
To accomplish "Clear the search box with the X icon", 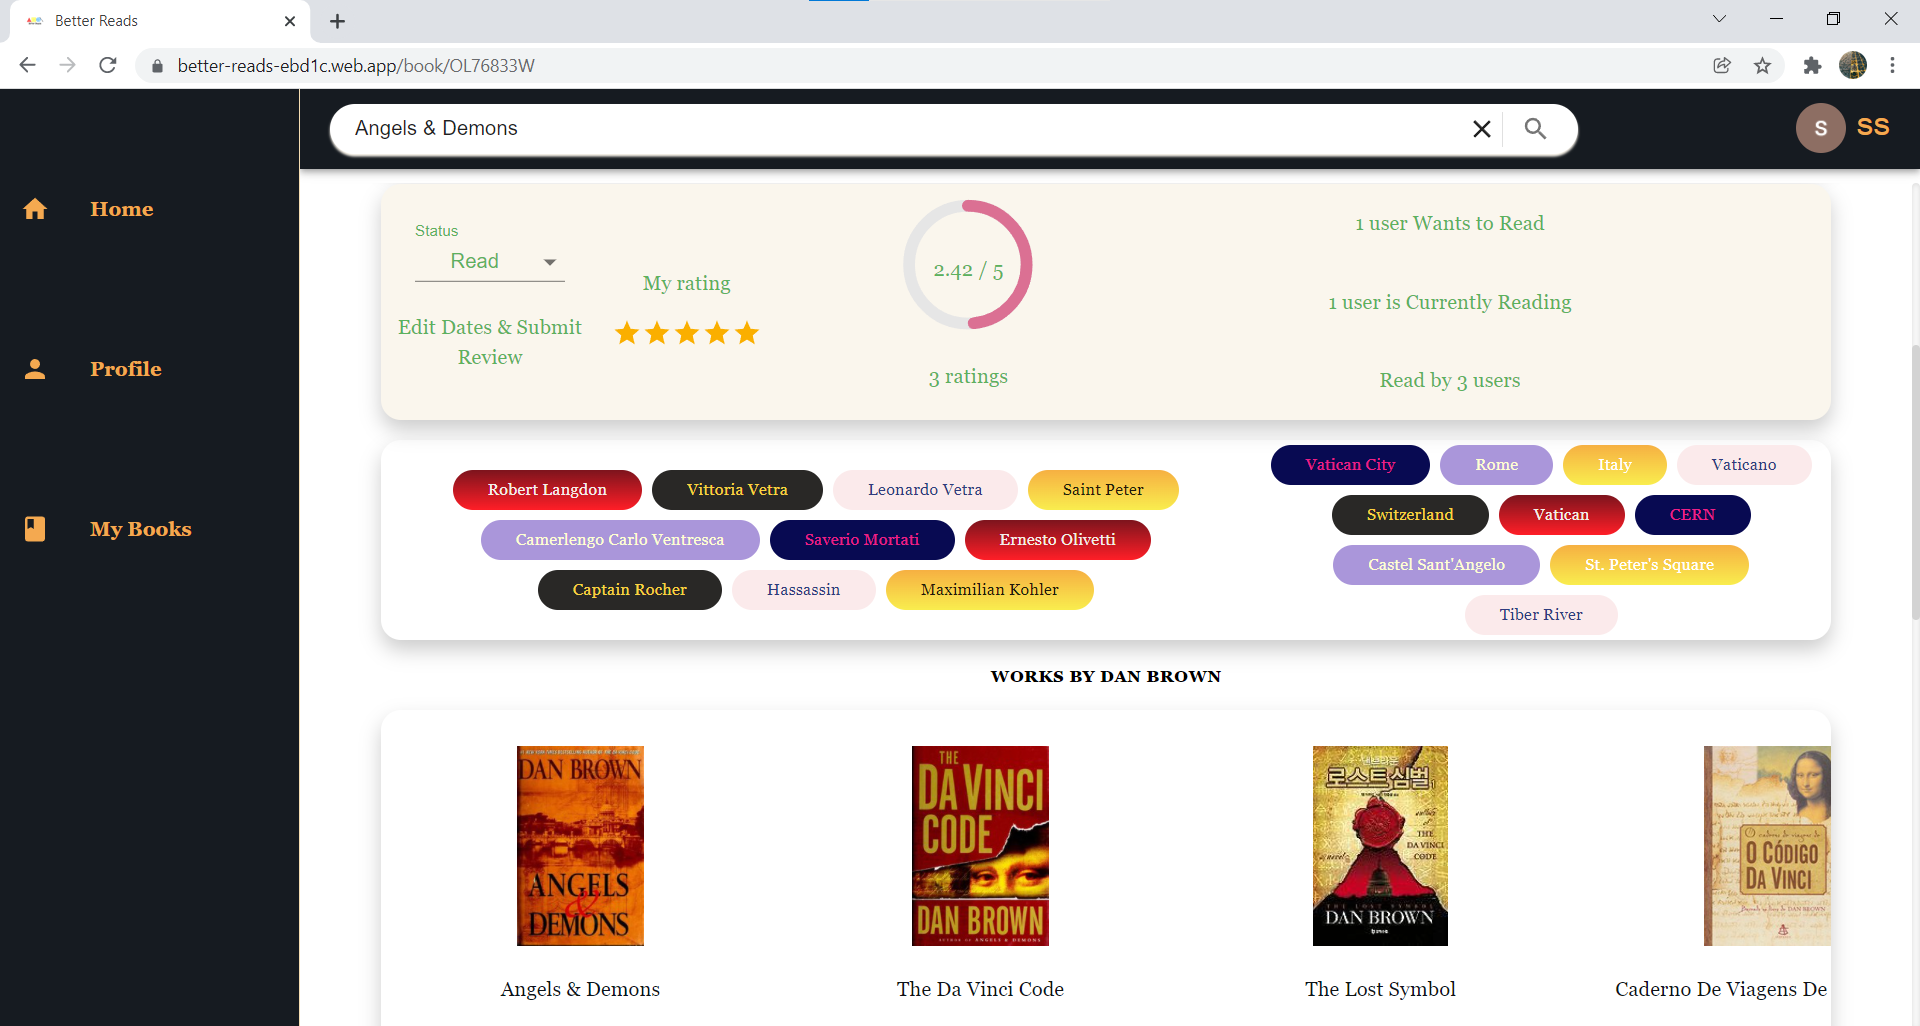I will pos(1482,129).
